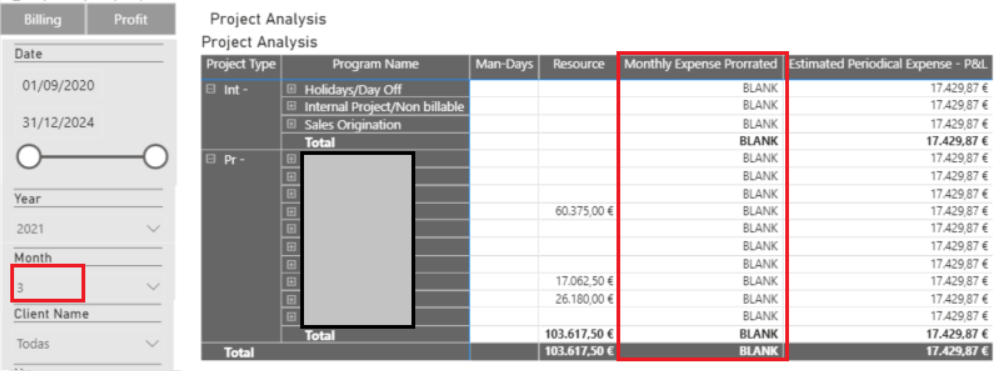The width and height of the screenshot is (1000, 371).
Task: Click Internal Project/Non billable program name
Action: [384, 107]
